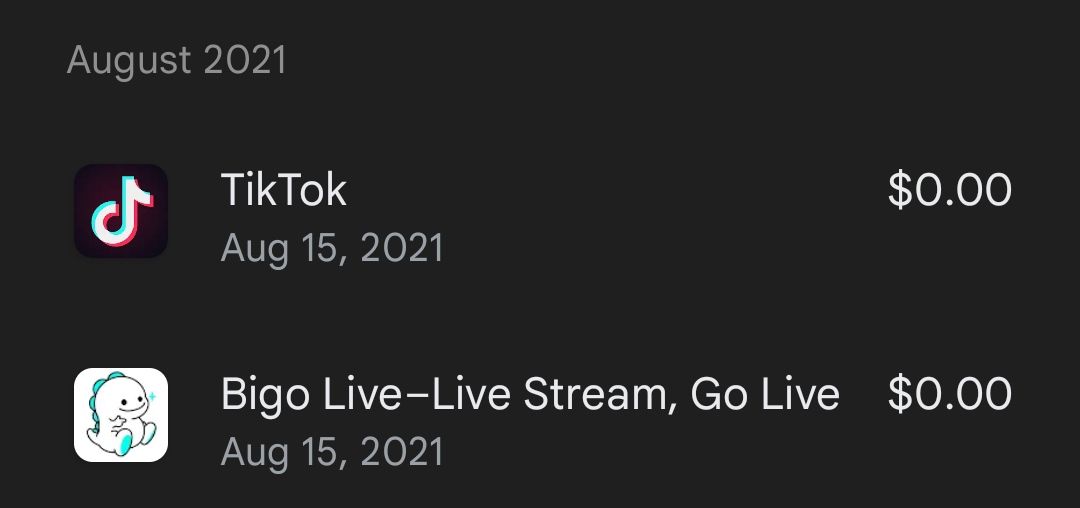1080x508 pixels.
Task: Tap the Bigo Live dinosaur icon
Action: [121, 415]
